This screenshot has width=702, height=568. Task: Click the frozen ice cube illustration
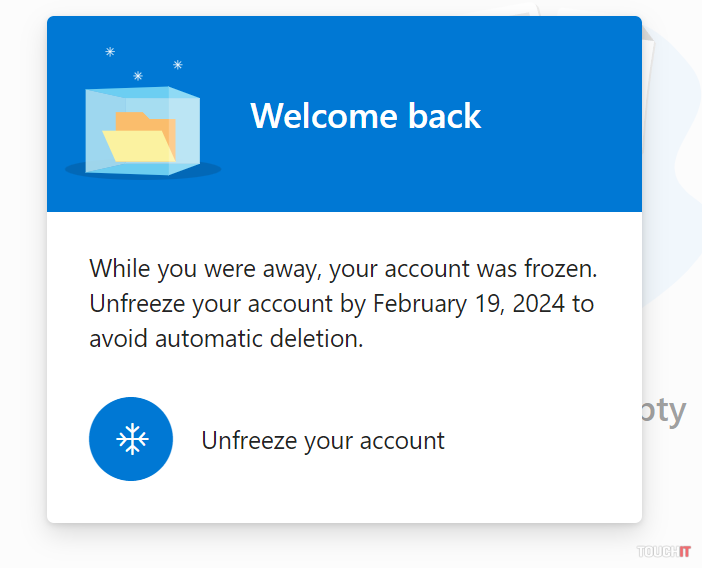[142, 130]
